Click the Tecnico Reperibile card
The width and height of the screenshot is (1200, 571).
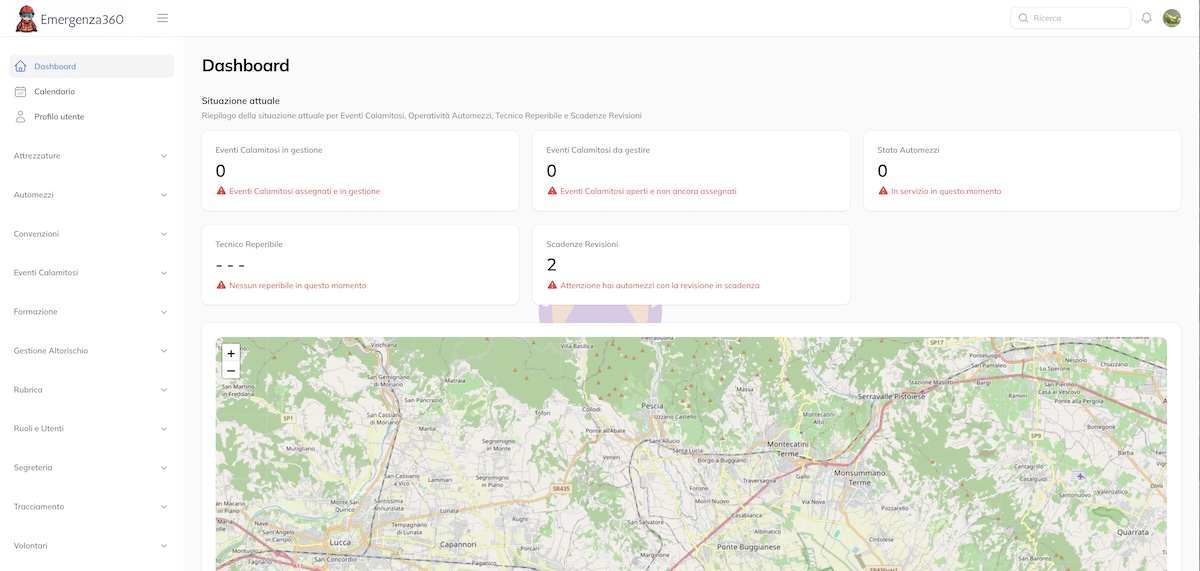(x=360, y=264)
